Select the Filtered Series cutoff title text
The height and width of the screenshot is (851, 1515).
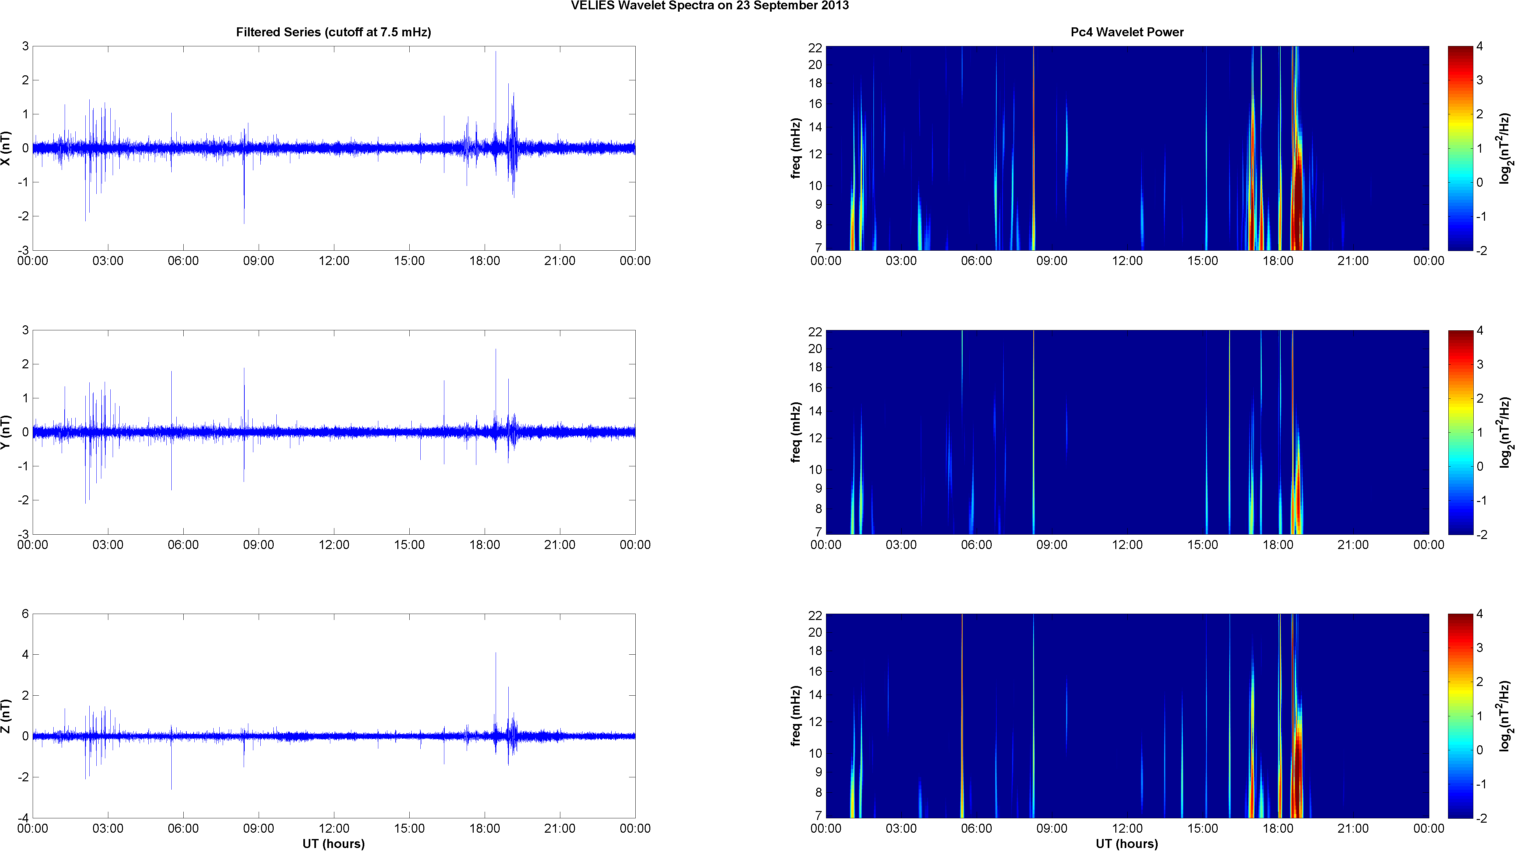pyautogui.click(x=333, y=32)
